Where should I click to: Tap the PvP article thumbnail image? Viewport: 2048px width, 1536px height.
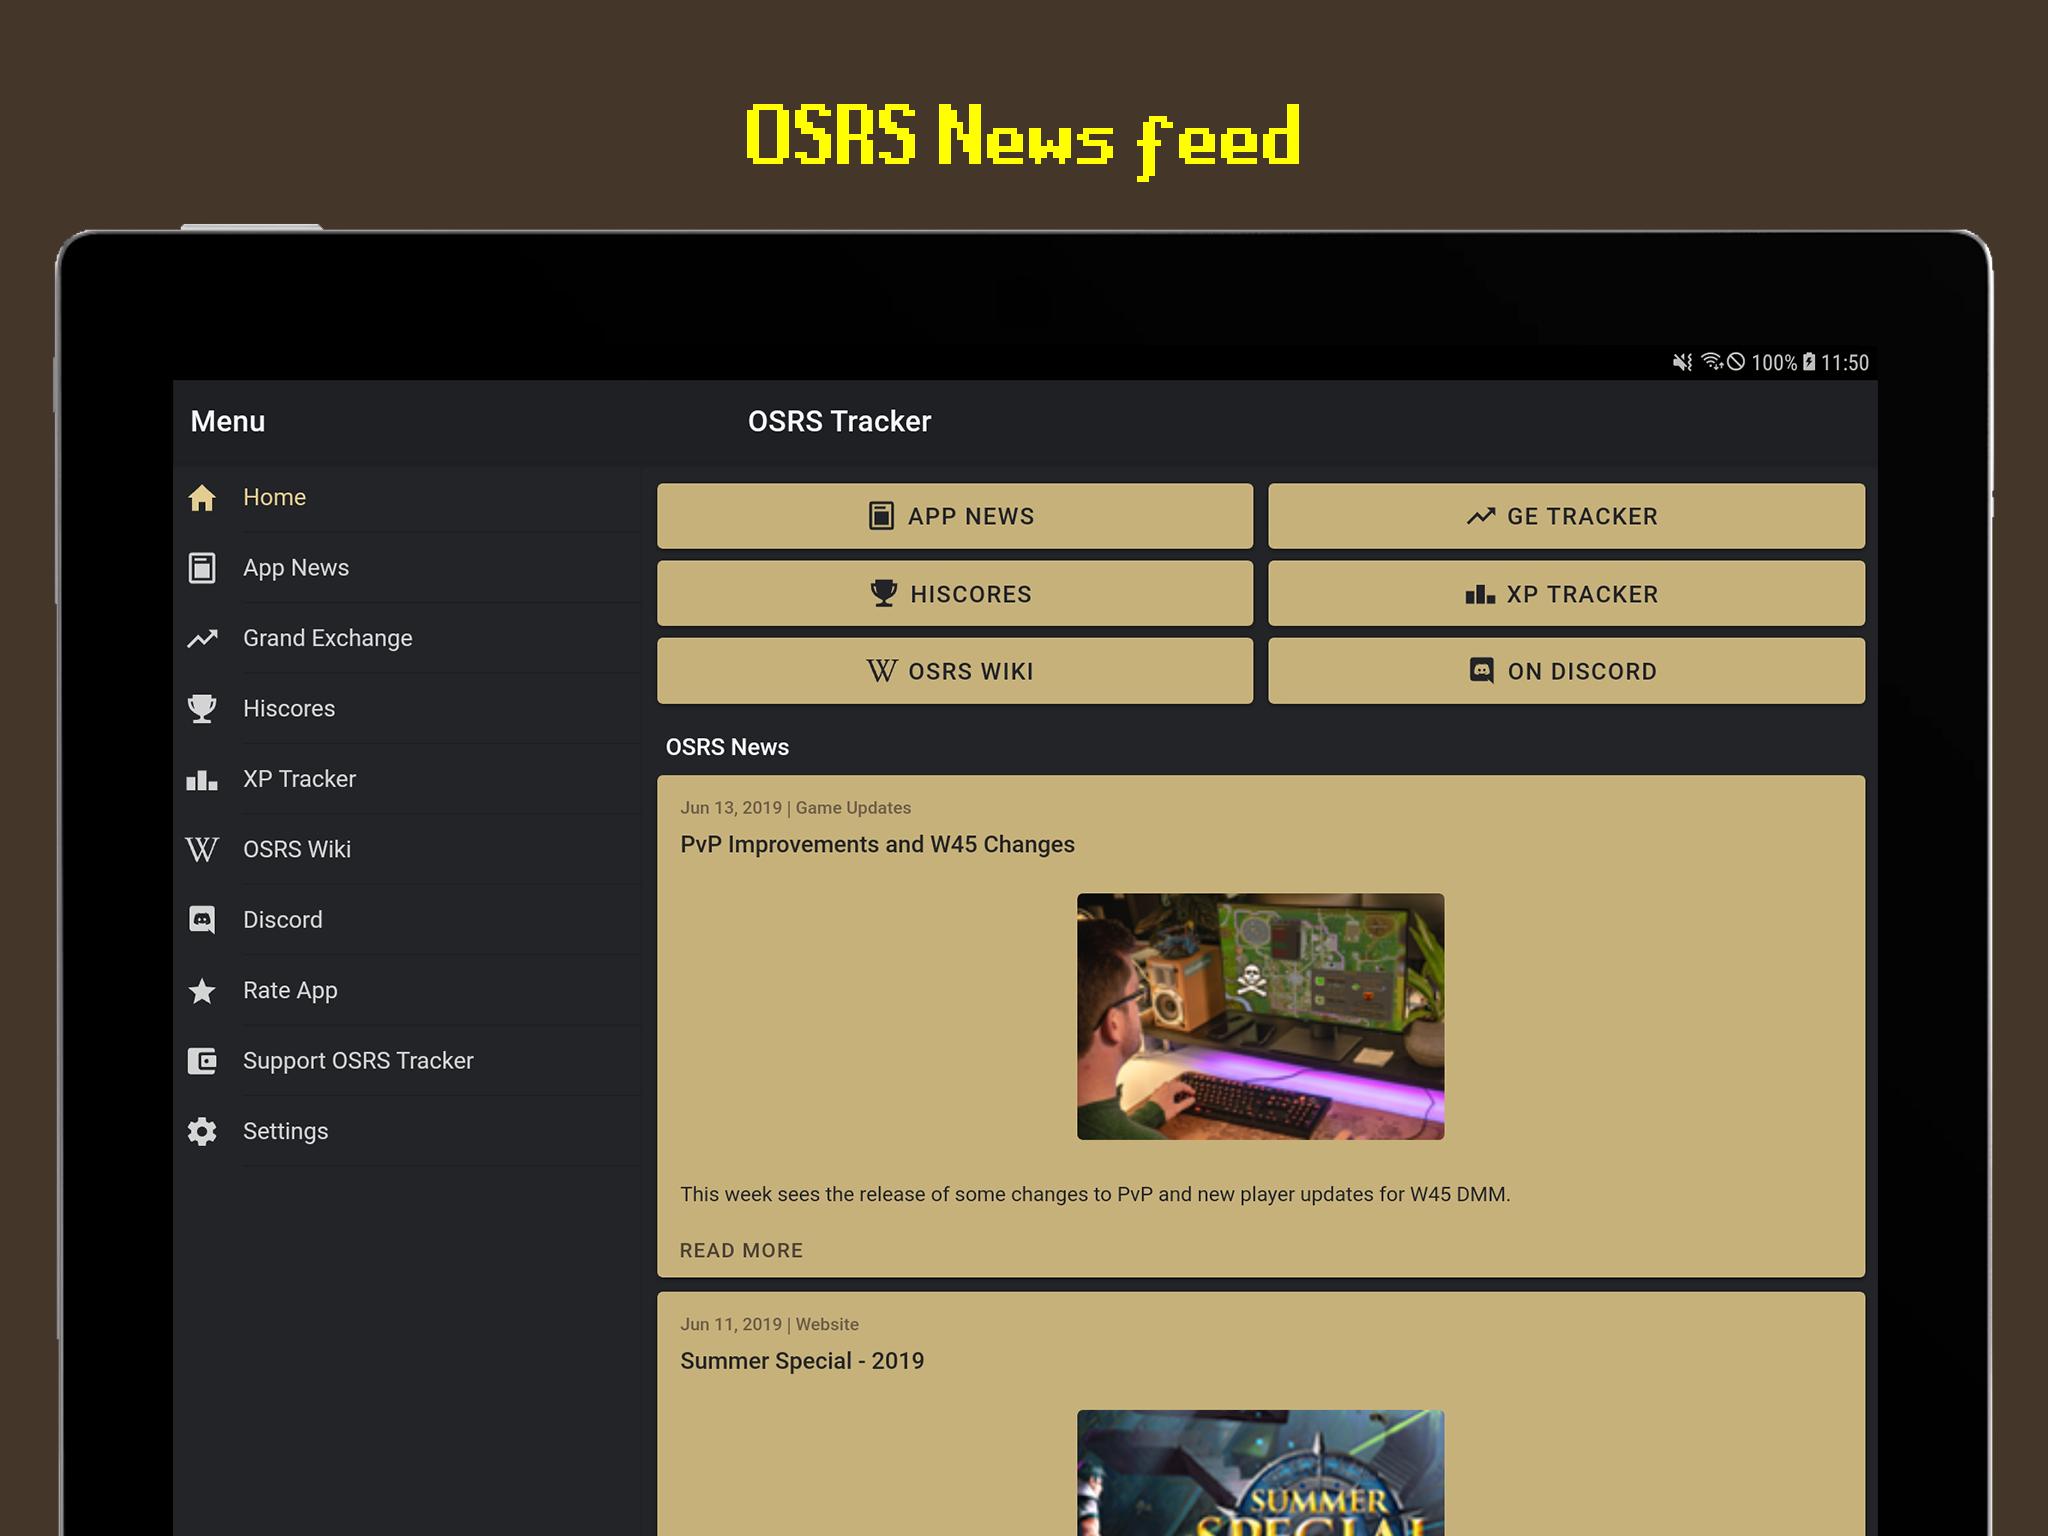1260,1016
